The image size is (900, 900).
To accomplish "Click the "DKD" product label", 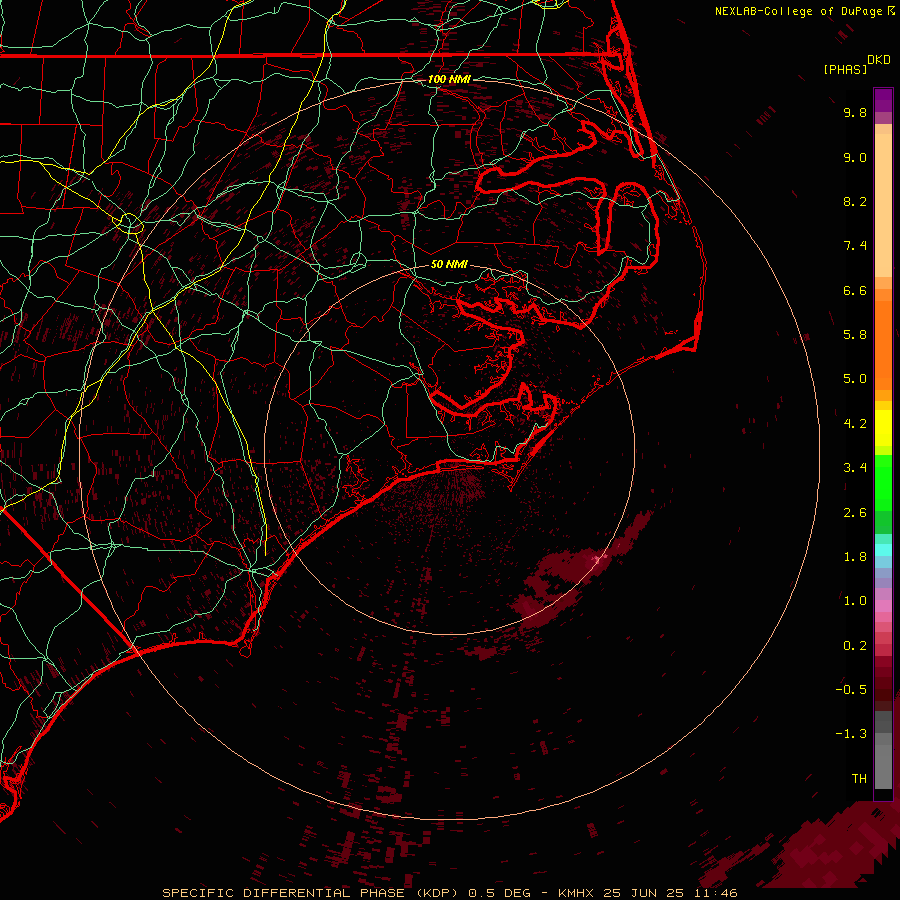I will 879,60.
